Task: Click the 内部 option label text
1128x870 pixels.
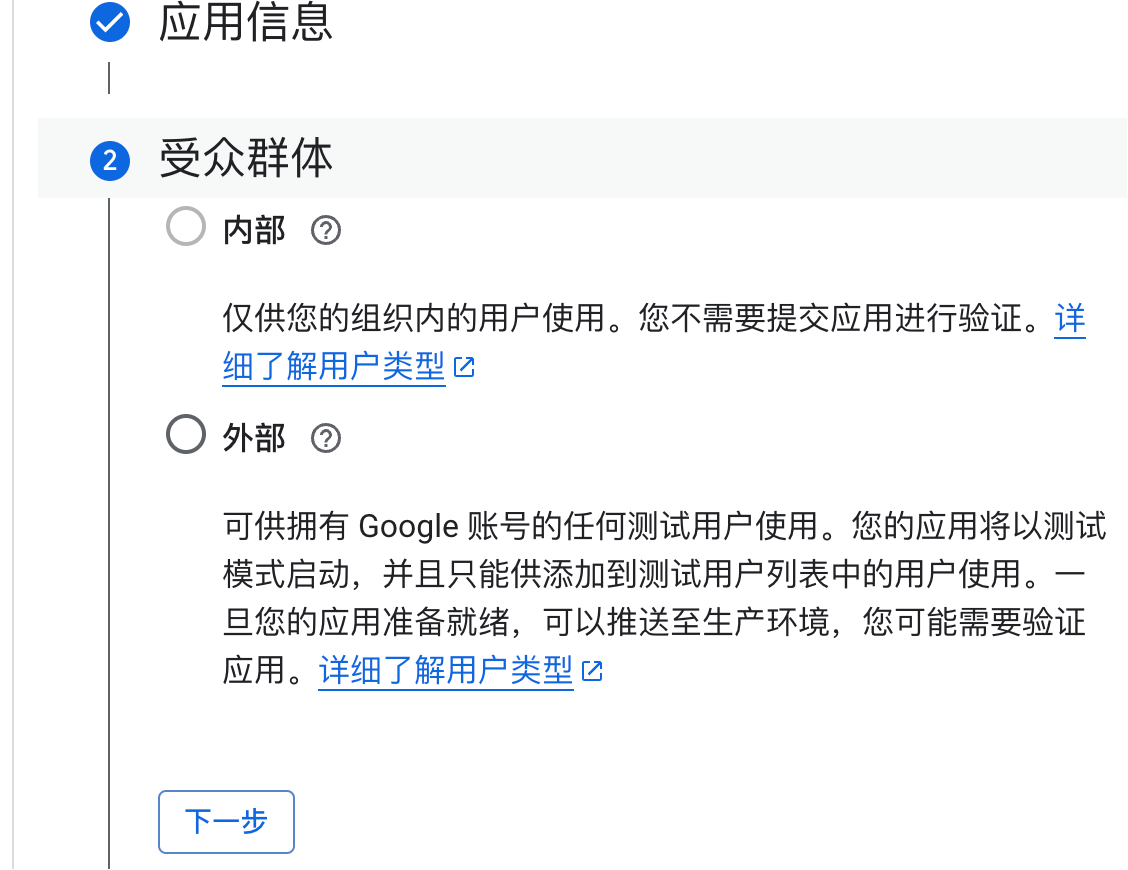Action: tap(254, 230)
